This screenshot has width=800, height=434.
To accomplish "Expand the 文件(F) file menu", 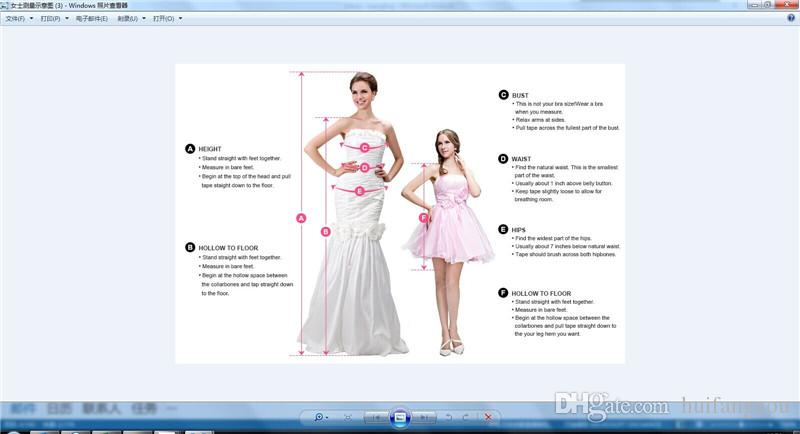I will tap(18, 18).
